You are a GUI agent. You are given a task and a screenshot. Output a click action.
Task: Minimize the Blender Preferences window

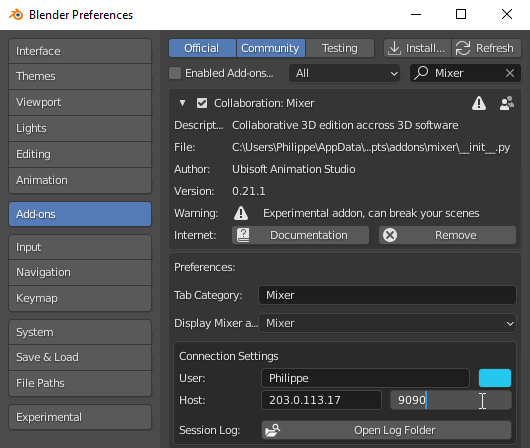[x=416, y=15]
